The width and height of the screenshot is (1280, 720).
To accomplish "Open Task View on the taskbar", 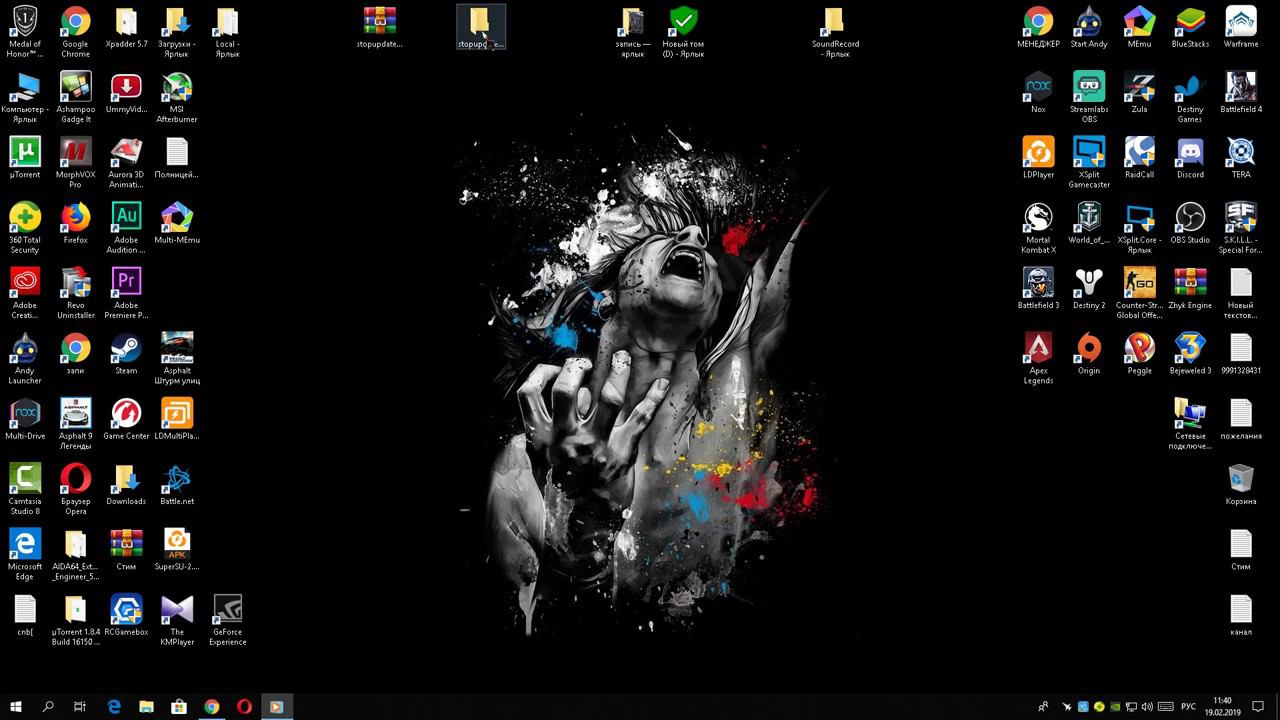I will pyautogui.click(x=80, y=706).
